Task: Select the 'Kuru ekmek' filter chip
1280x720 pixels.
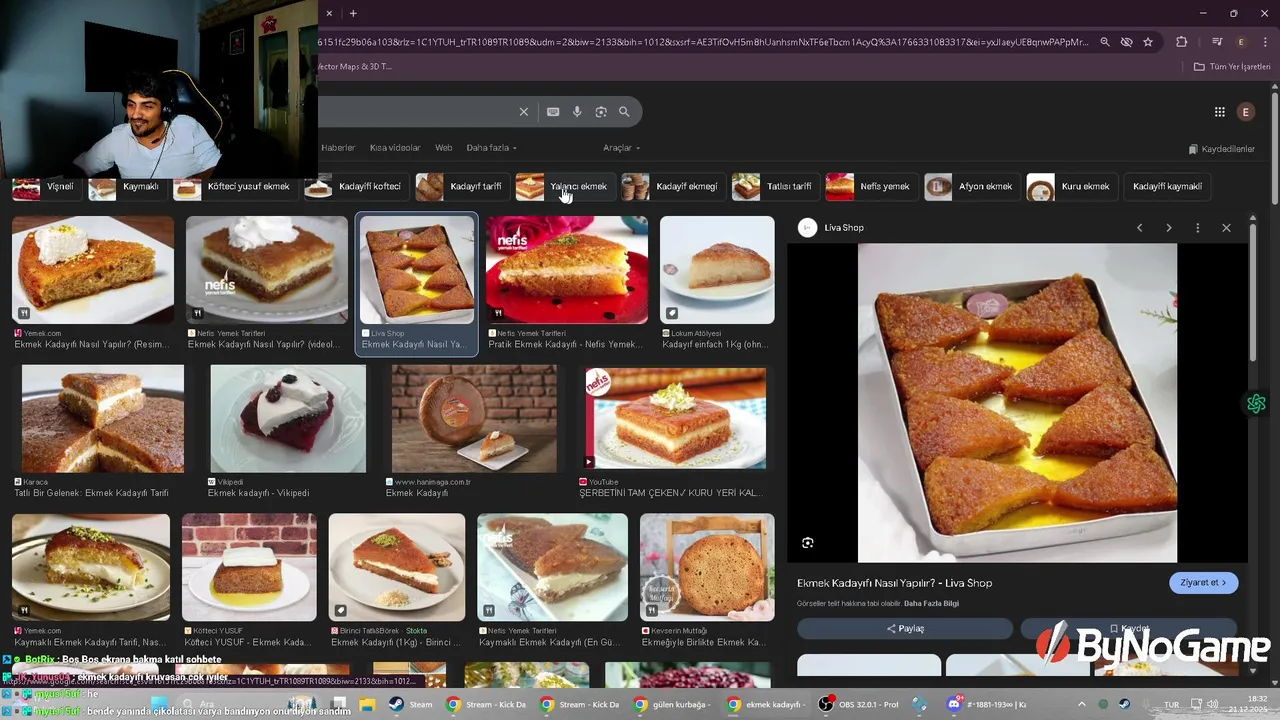Action: (x=1071, y=187)
